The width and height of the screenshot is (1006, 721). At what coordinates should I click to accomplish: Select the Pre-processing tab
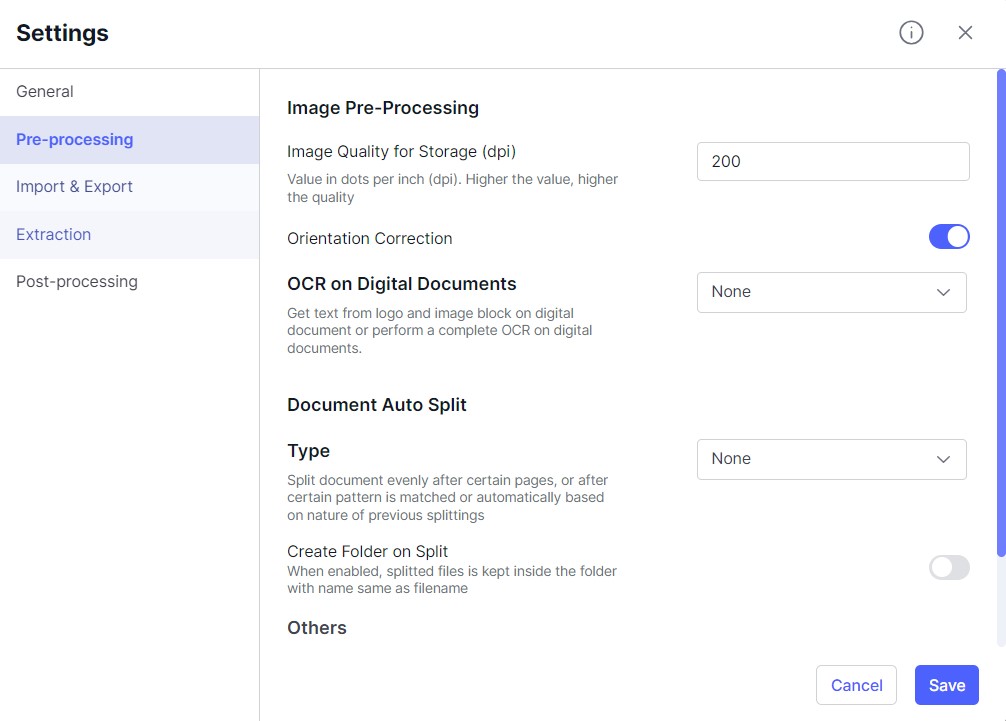(75, 140)
